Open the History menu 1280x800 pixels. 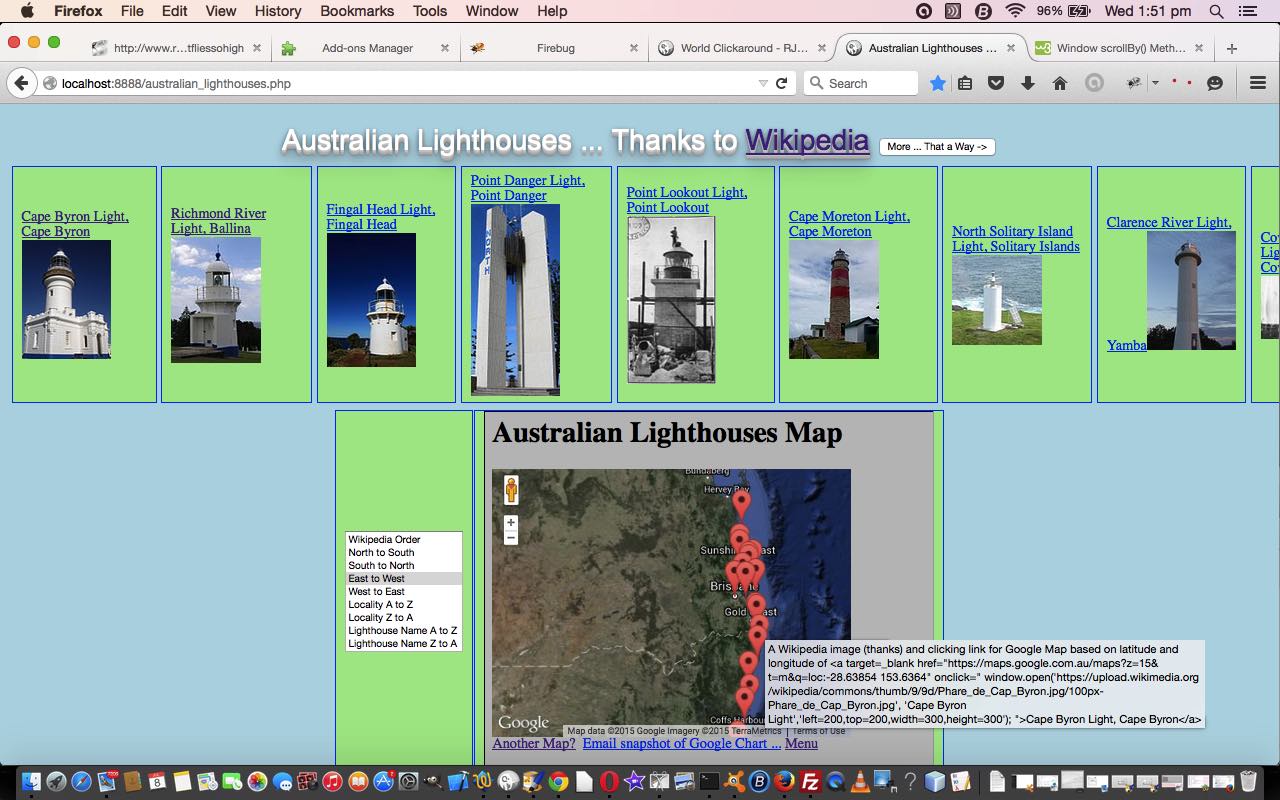click(278, 11)
